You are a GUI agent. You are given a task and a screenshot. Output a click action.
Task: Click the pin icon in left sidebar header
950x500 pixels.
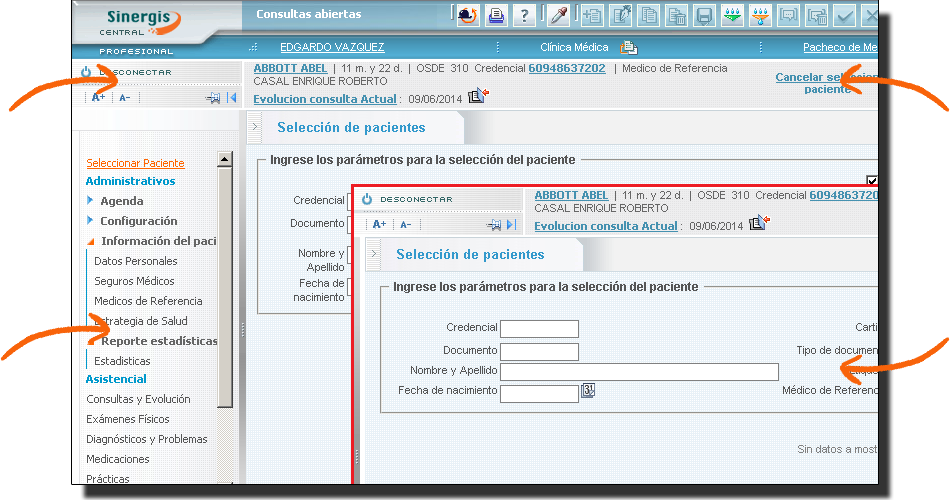212,97
